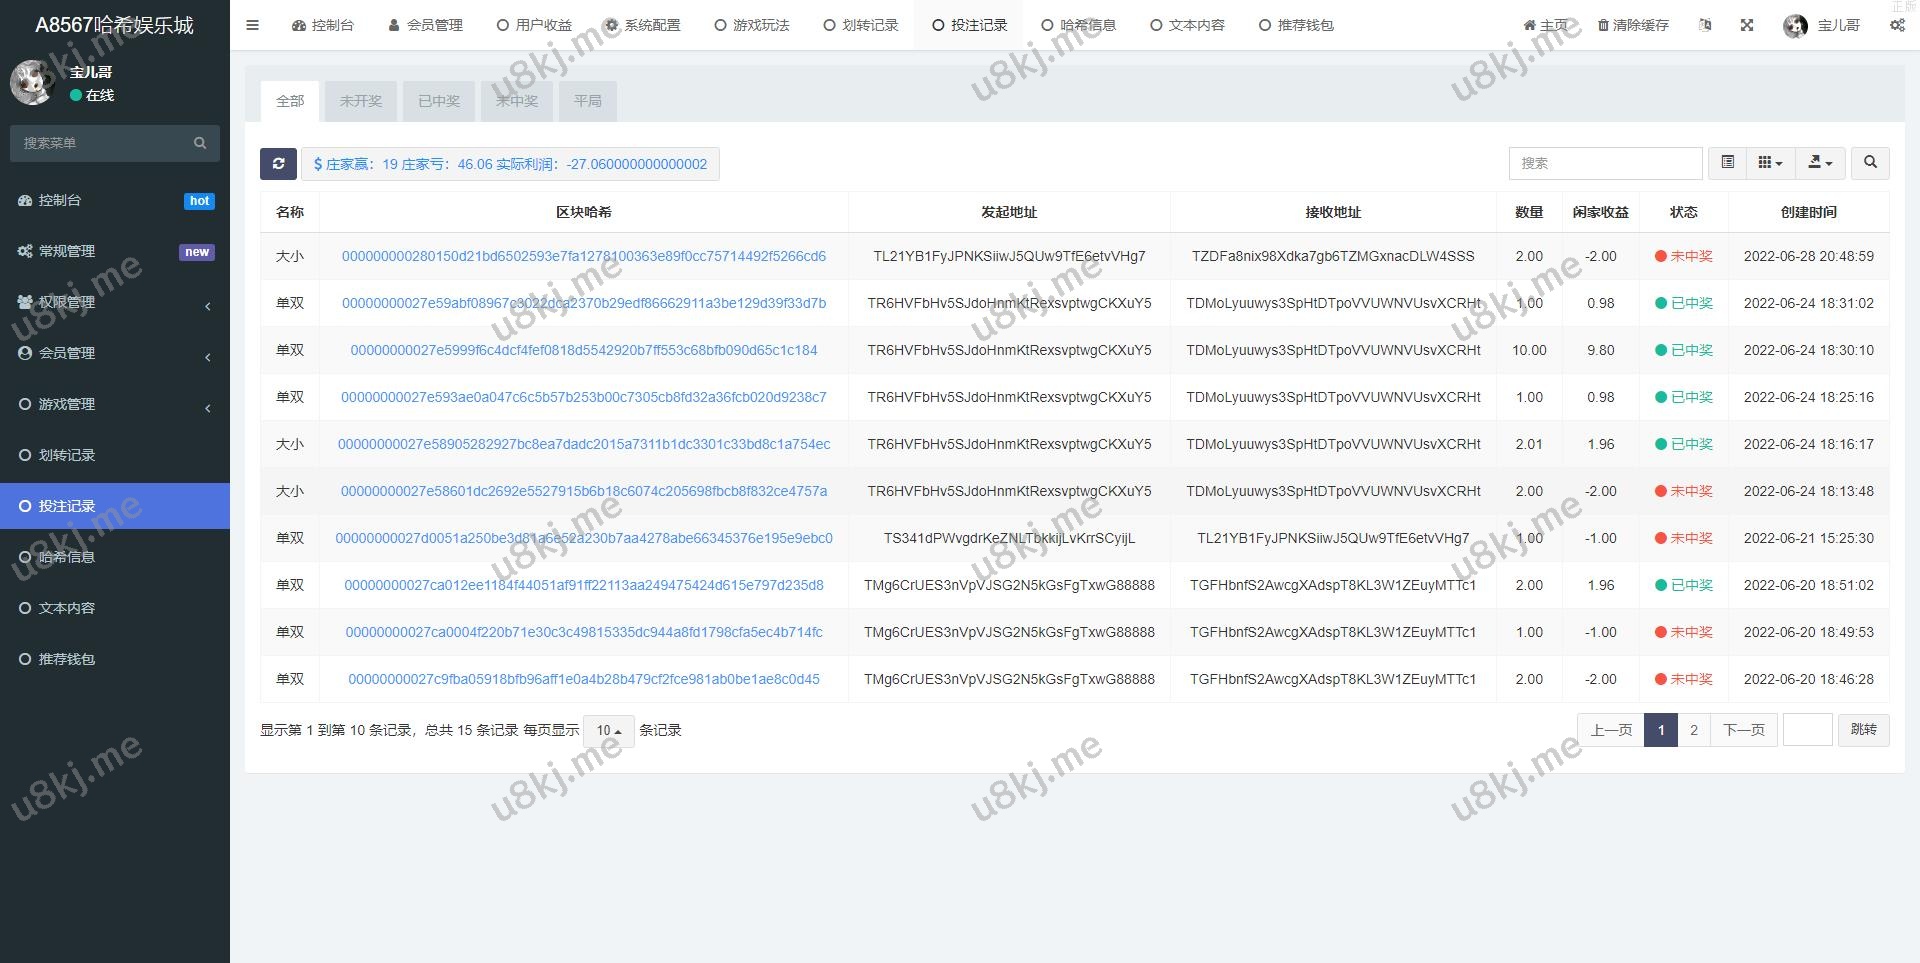Switch to the 已中奖 filter tab
This screenshot has height=963, width=1920.
pos(439,101)
